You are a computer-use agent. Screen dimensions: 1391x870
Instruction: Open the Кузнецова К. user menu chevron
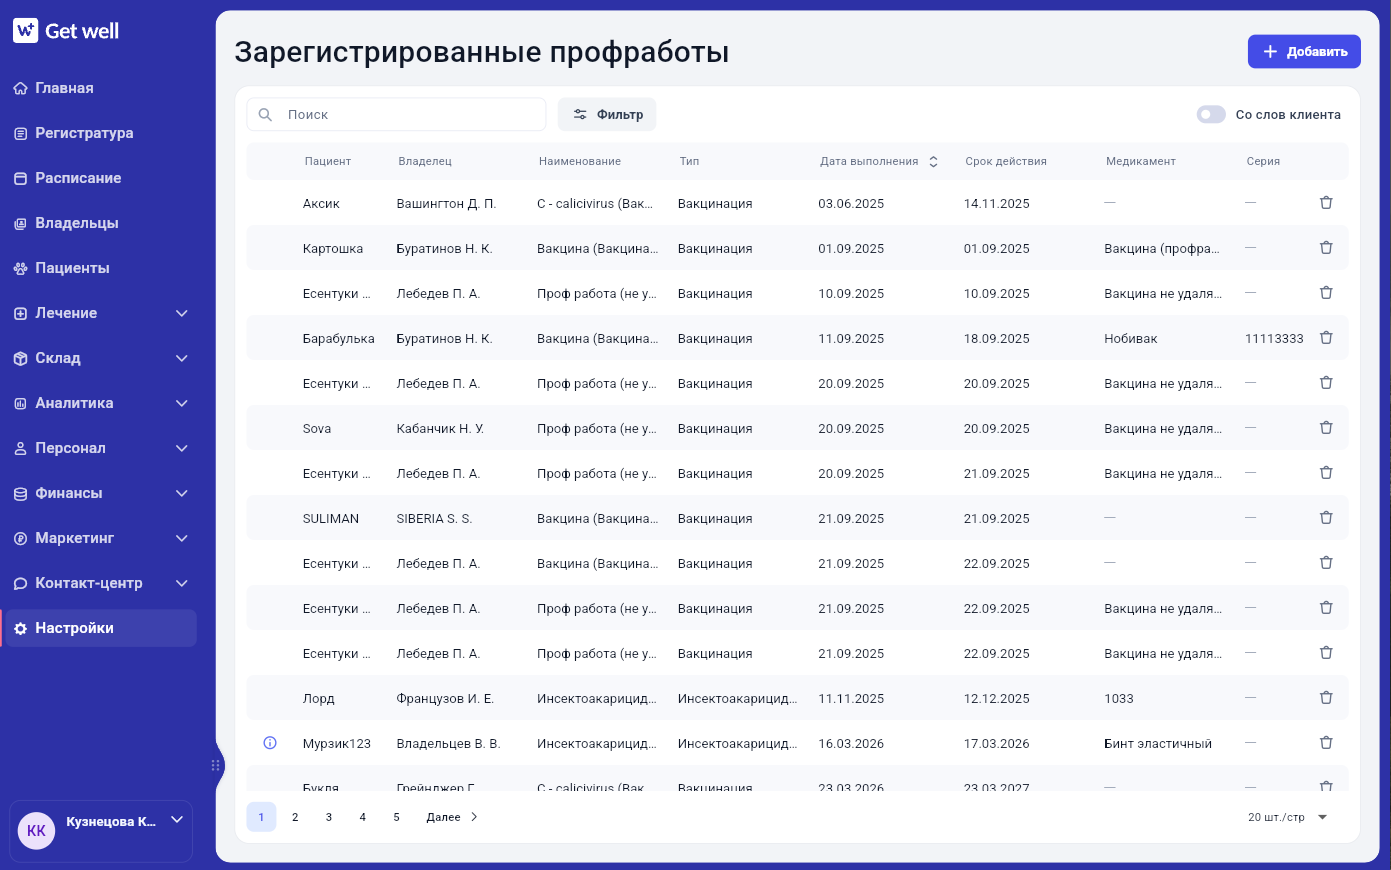[x=177, y=820]
